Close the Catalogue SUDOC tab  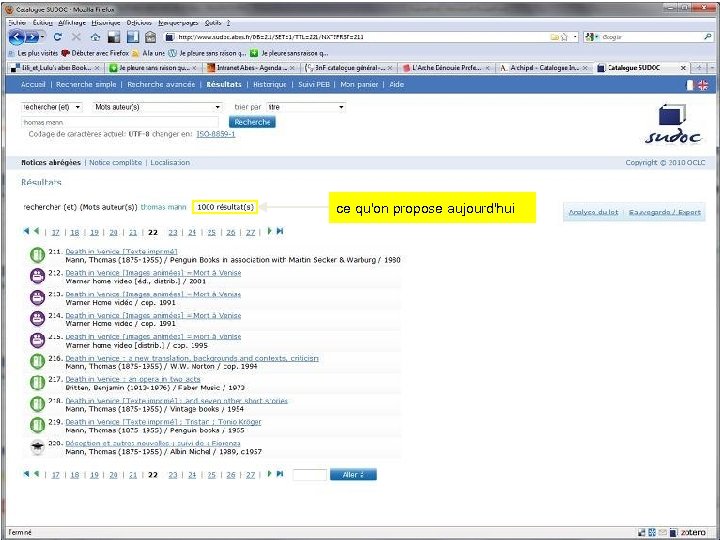pos(683,68)
